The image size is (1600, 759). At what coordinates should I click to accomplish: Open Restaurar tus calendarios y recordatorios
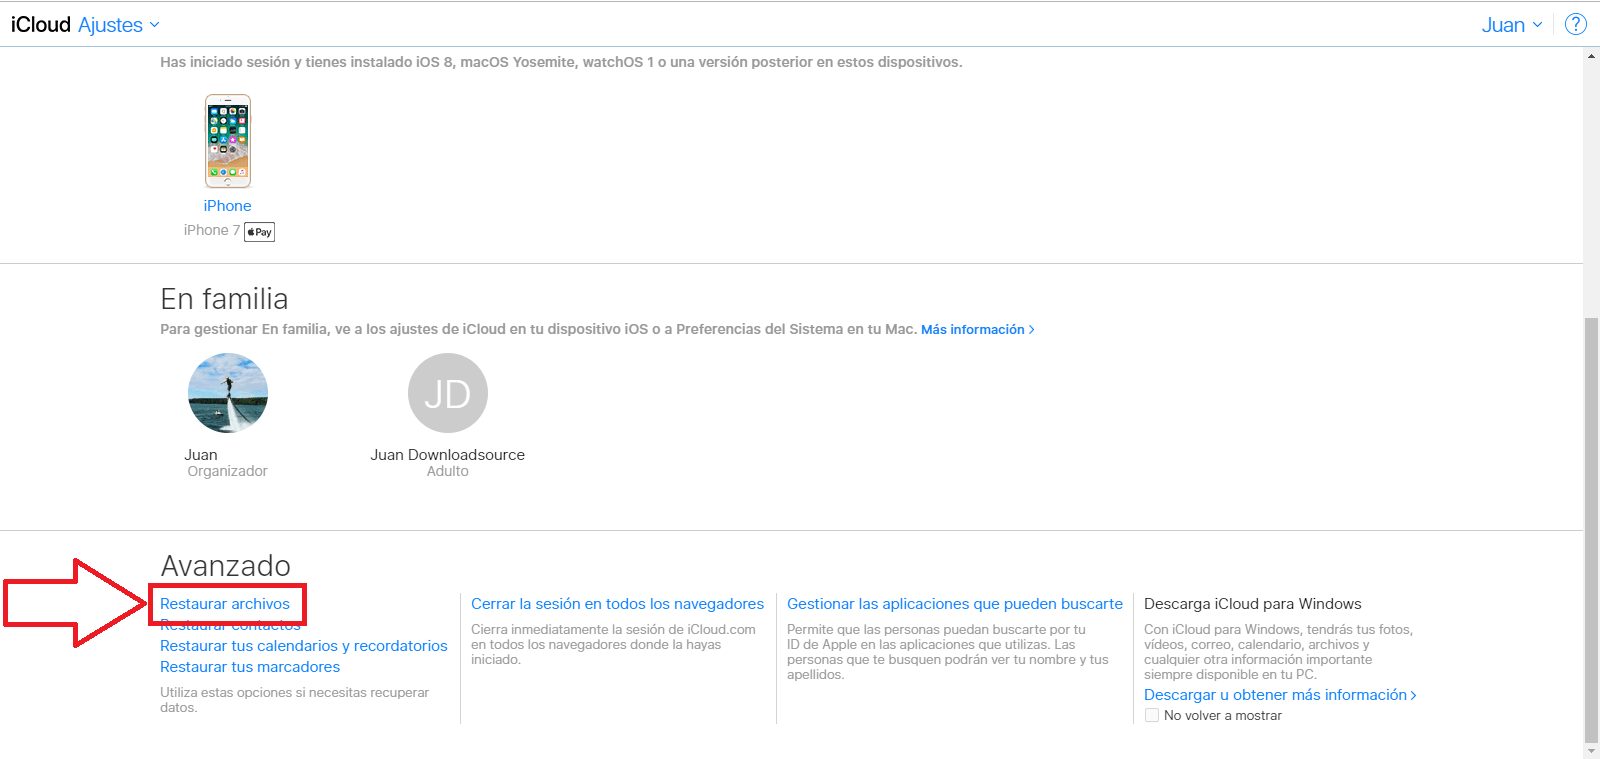(x=304, y=646)
